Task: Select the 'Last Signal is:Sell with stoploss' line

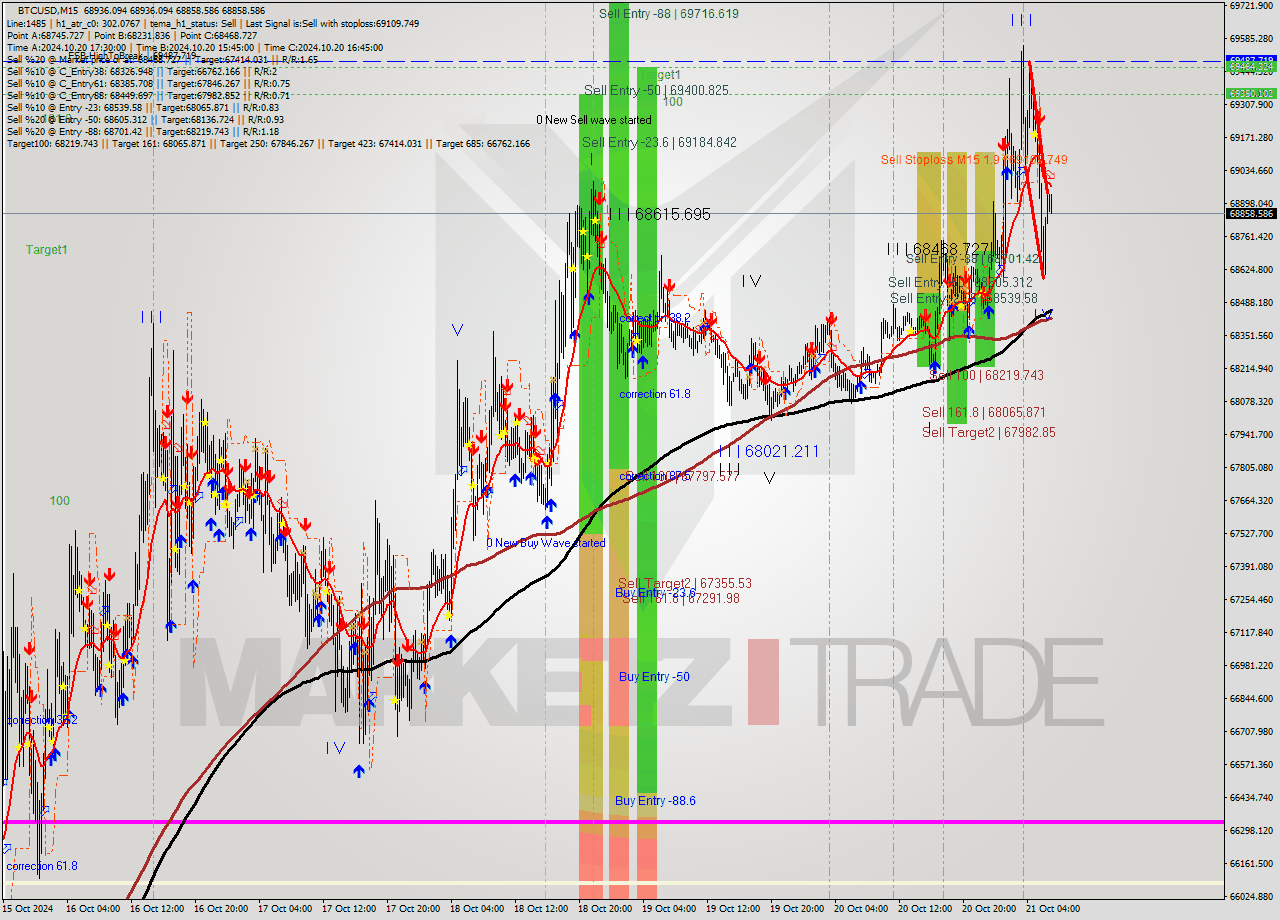Action: pyautogui.click(x=331, y=23)
